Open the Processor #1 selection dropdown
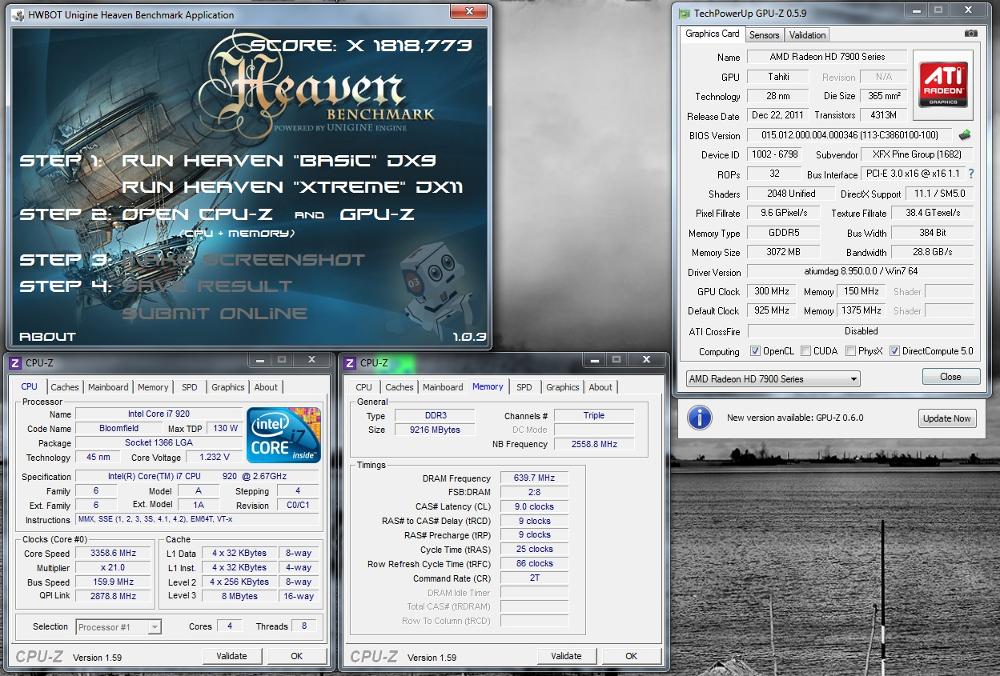Screen dimensions: 1000x676 [119, 627]
